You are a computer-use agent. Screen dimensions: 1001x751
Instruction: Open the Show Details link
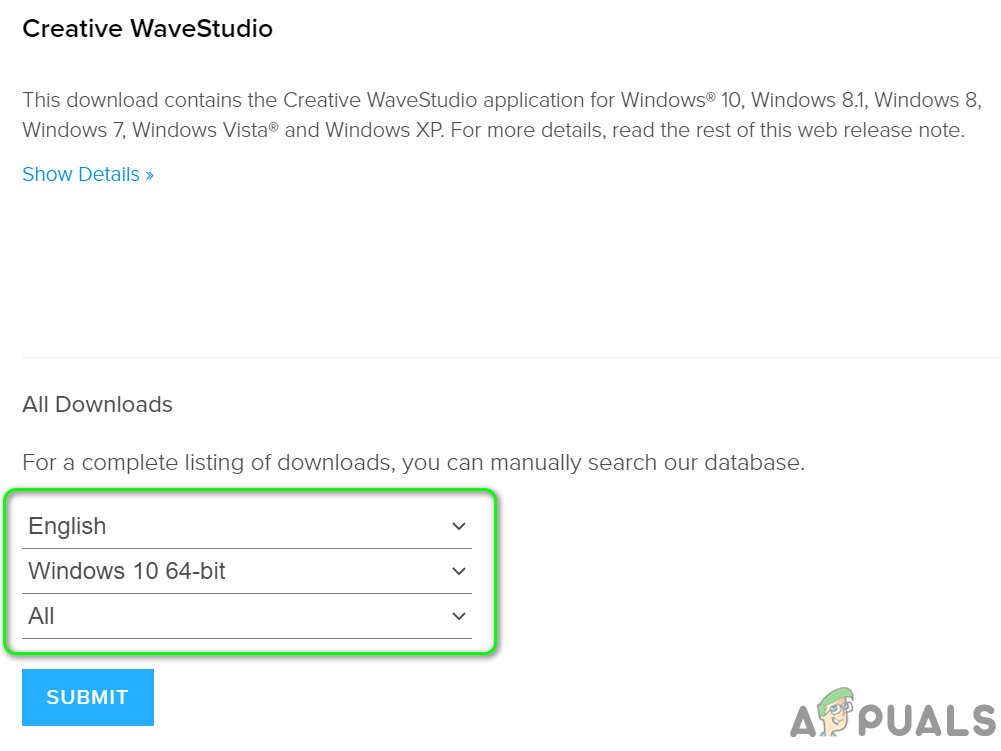click(81, 174)
